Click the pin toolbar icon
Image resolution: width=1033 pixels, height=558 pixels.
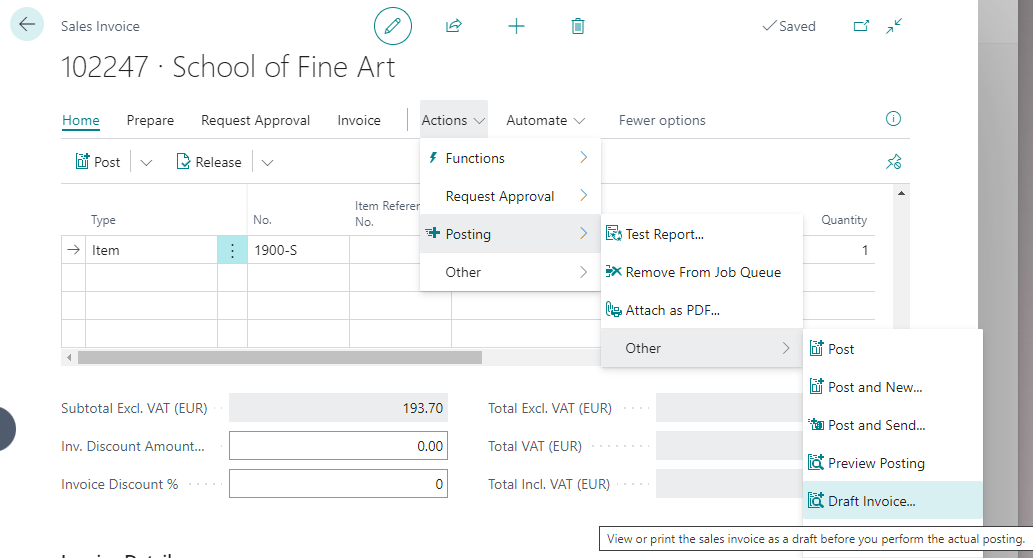(893, 161)
